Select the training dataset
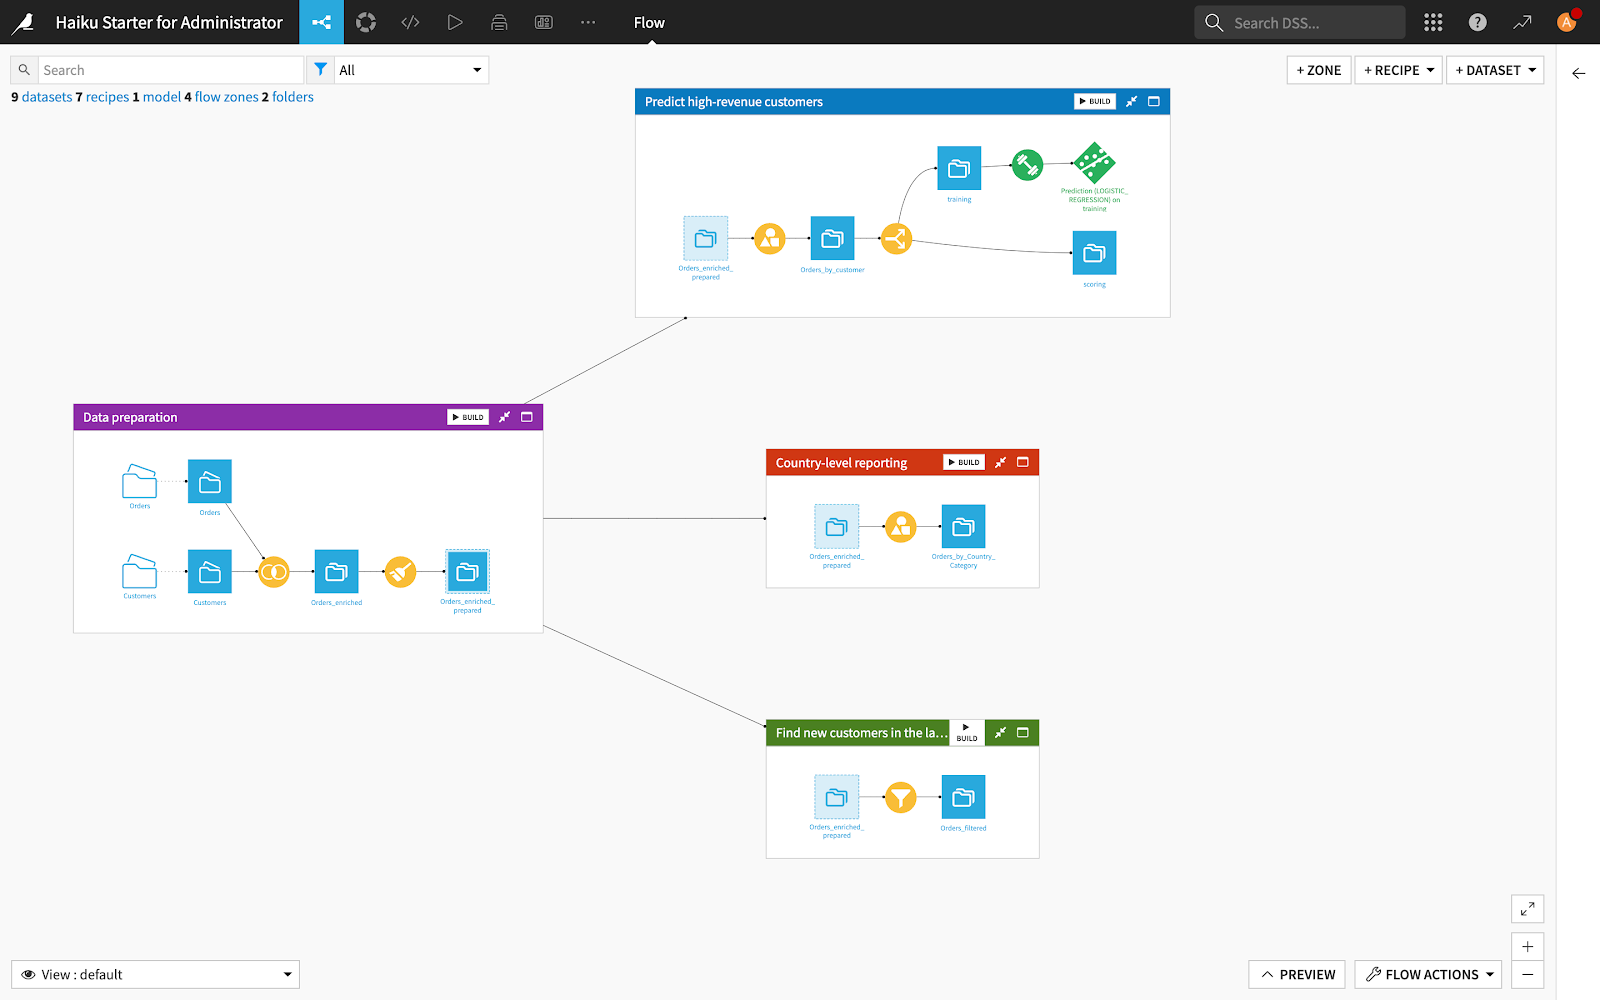This screenshot has width=1600, height=1000. coord(959,169)
